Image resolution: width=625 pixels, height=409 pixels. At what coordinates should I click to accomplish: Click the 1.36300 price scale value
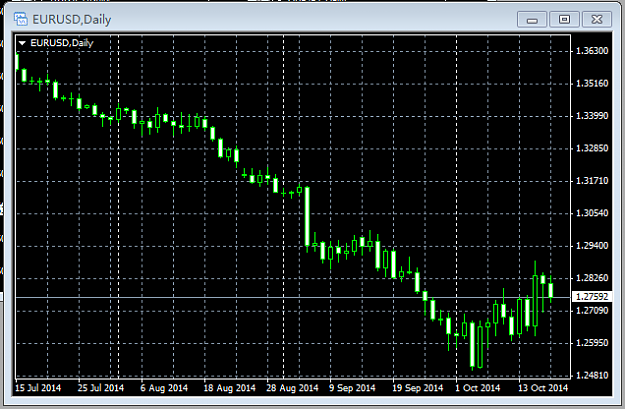(x=592, y=51)
